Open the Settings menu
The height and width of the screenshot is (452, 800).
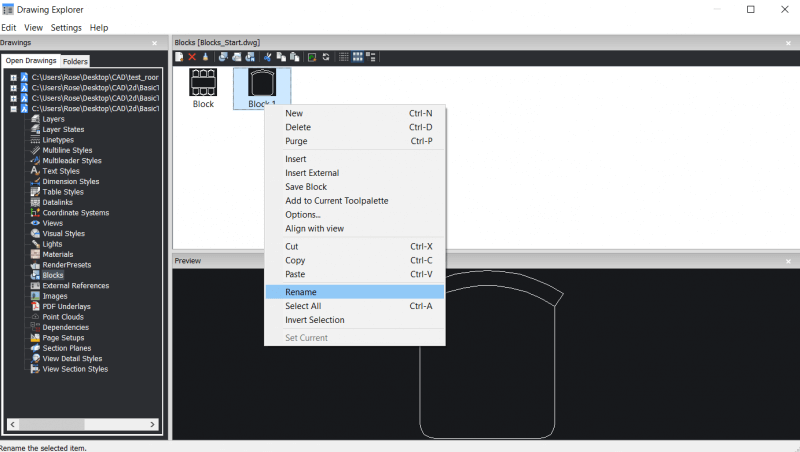point(66,28)
